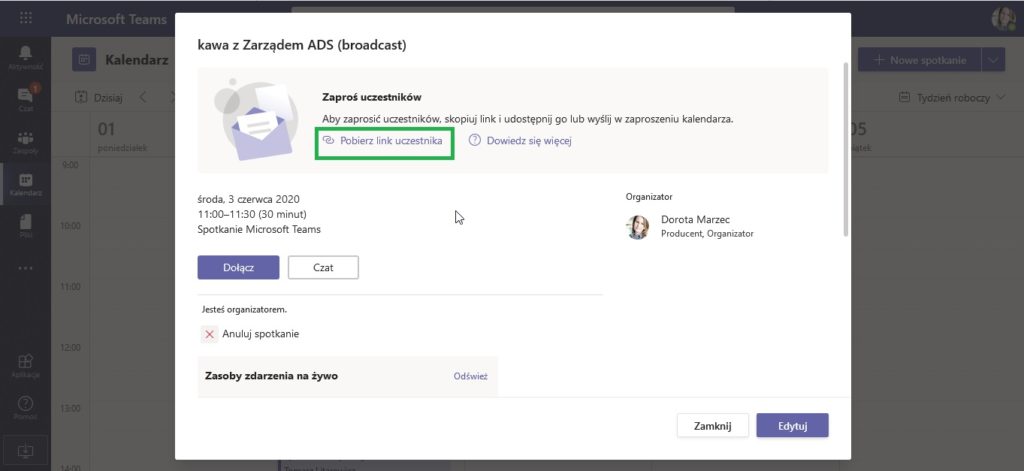Open the more apps ellipsis in sidebar
This screenshot has width=1024, height=471.
pyautogui.click(x=25, y=268)
